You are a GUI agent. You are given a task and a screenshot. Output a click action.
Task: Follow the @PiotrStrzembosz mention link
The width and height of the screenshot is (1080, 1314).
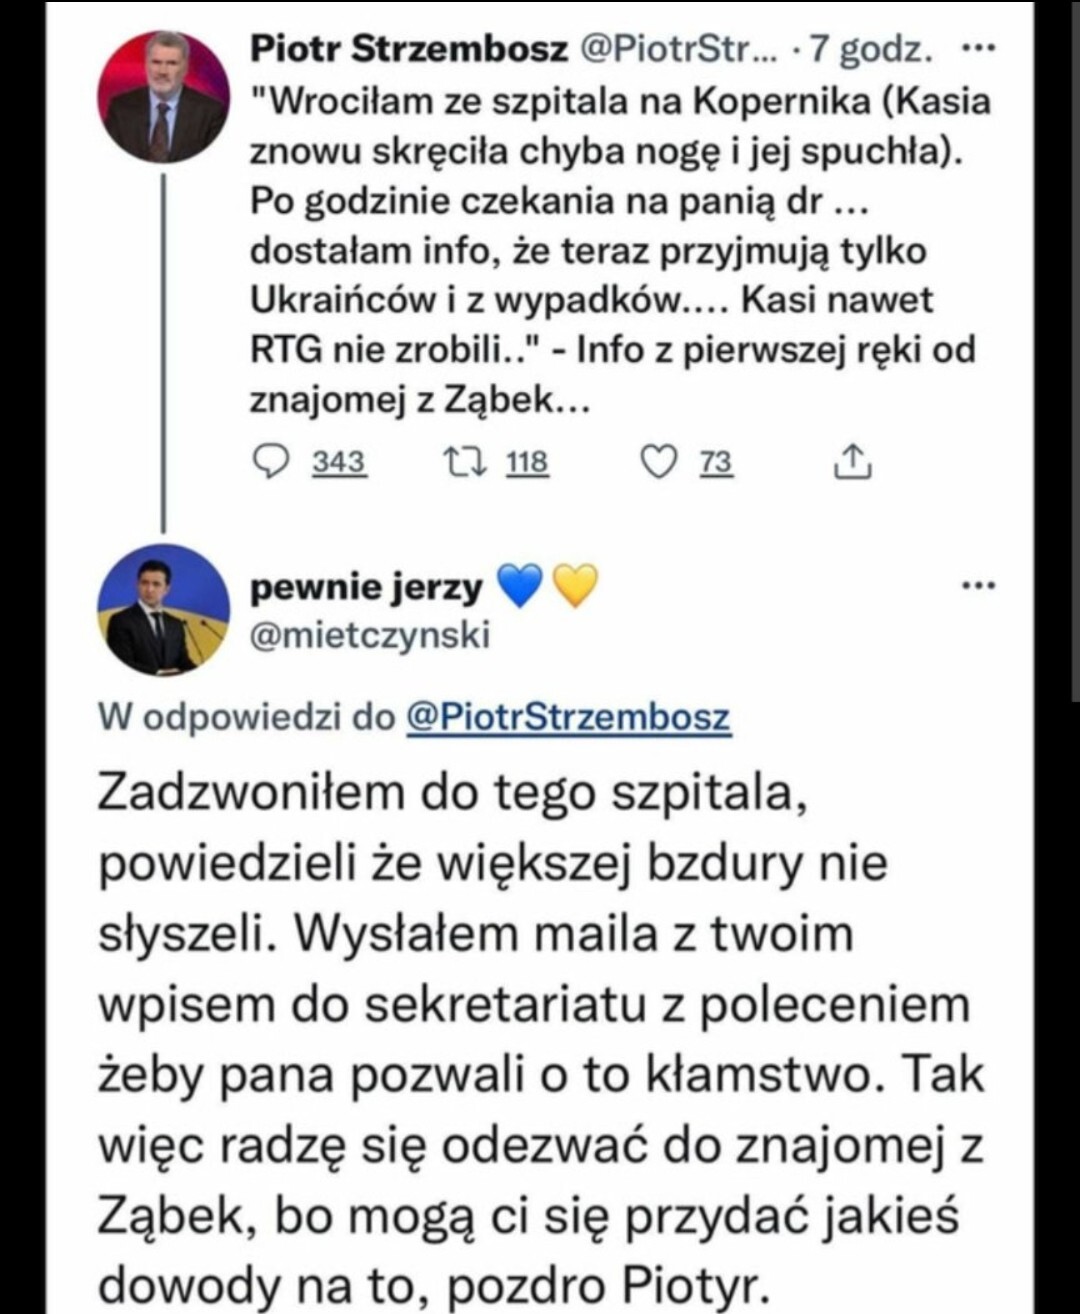568,716
